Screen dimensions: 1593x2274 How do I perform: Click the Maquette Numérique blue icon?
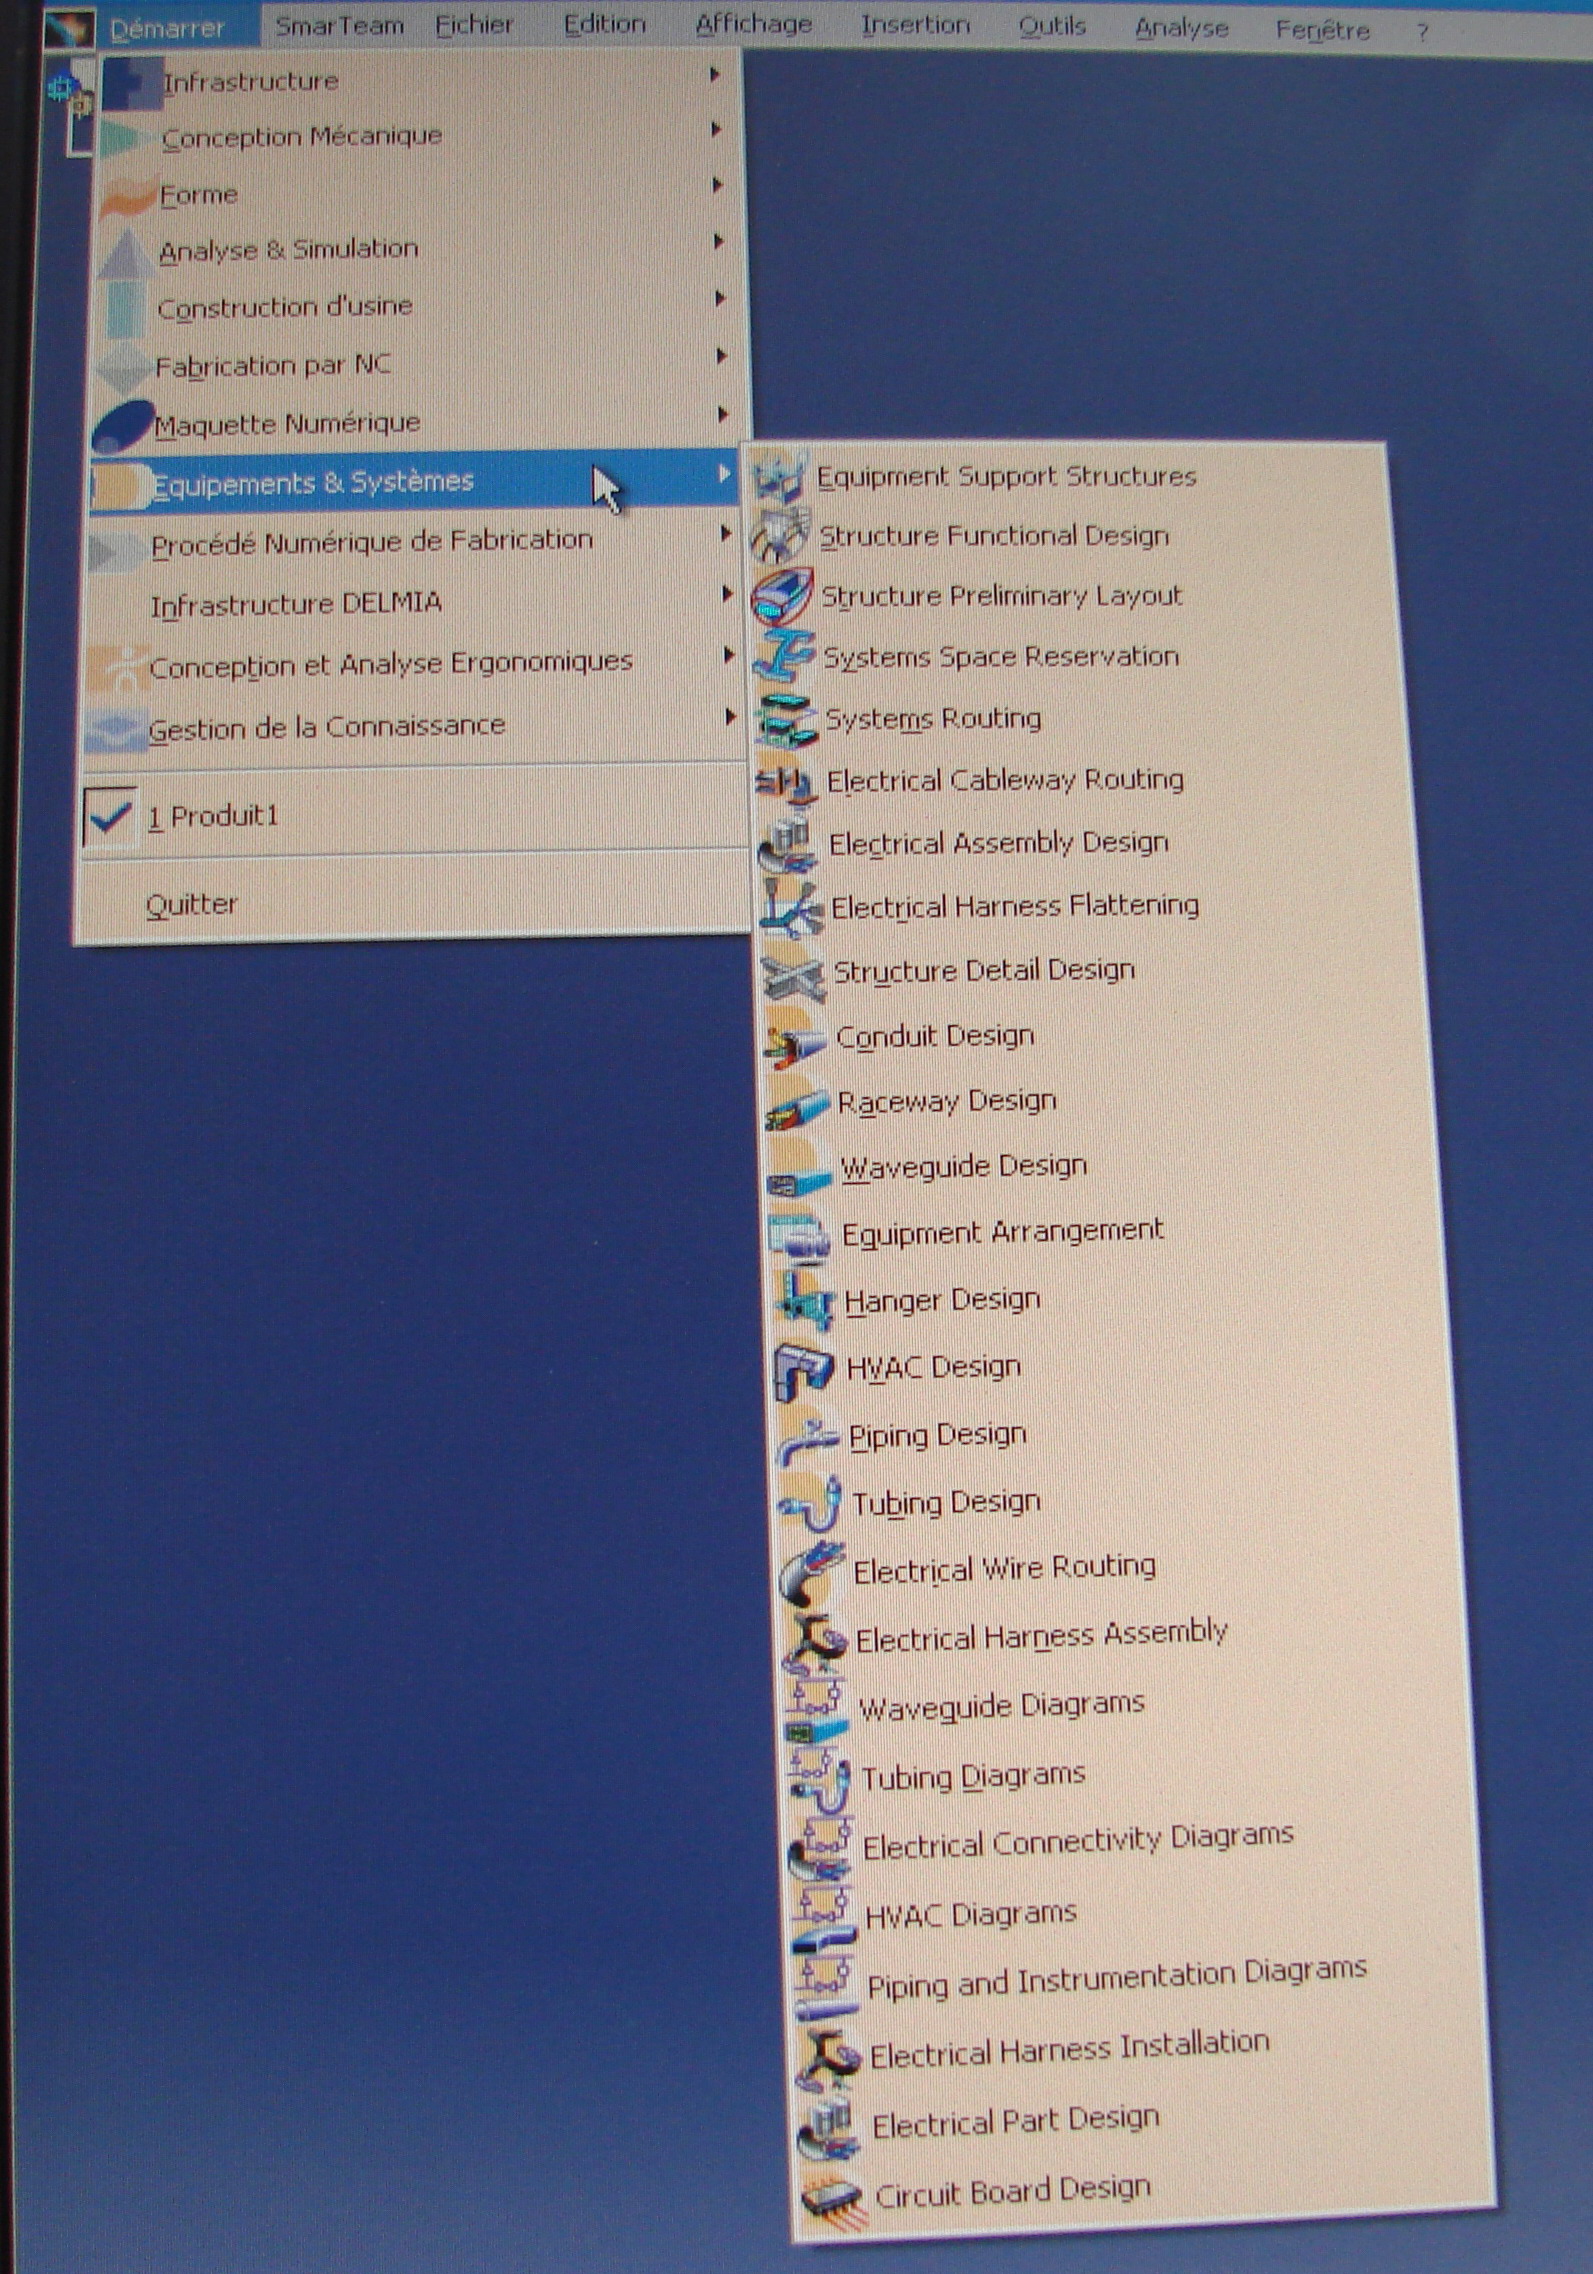[123, 426]
